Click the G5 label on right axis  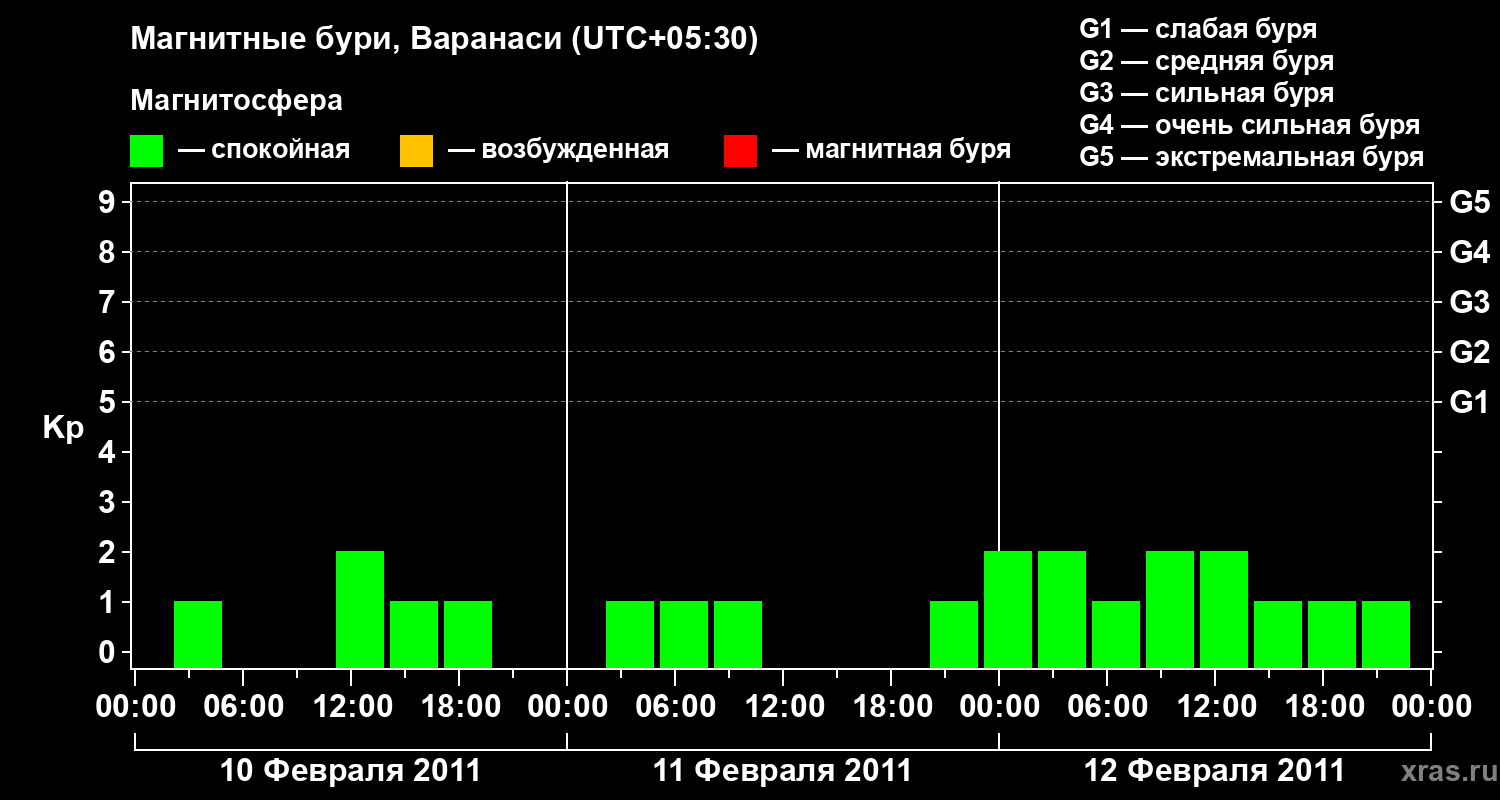(1469, 202)
